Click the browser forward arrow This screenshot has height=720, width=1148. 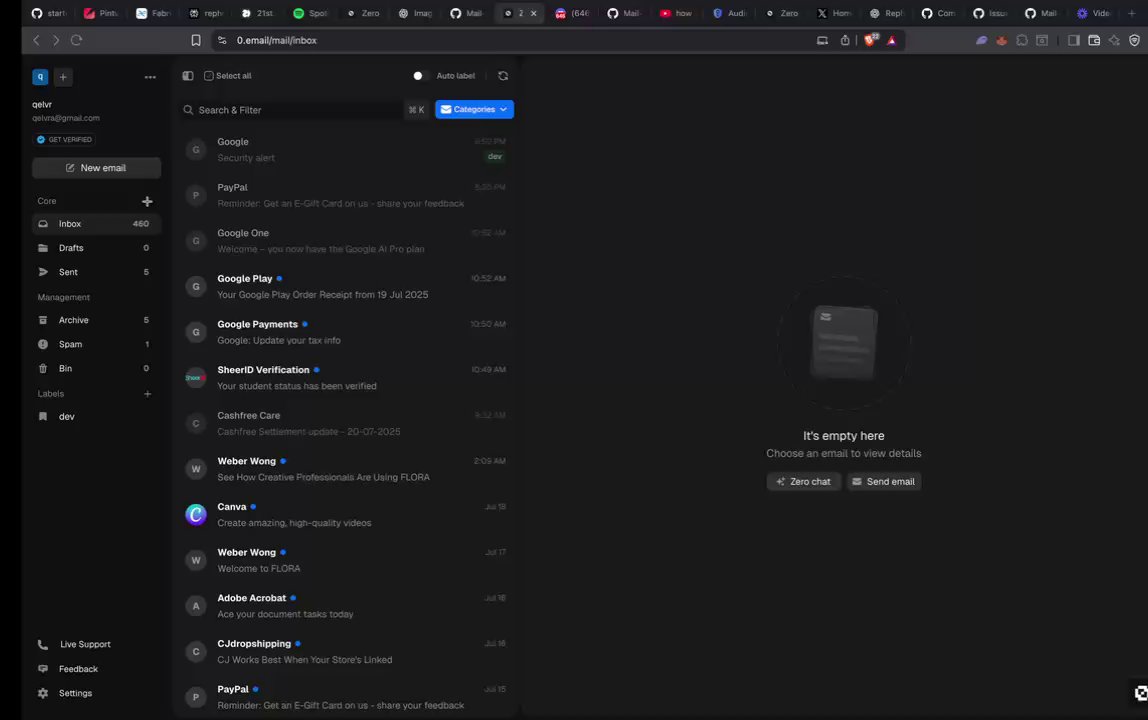click(56, 40)
